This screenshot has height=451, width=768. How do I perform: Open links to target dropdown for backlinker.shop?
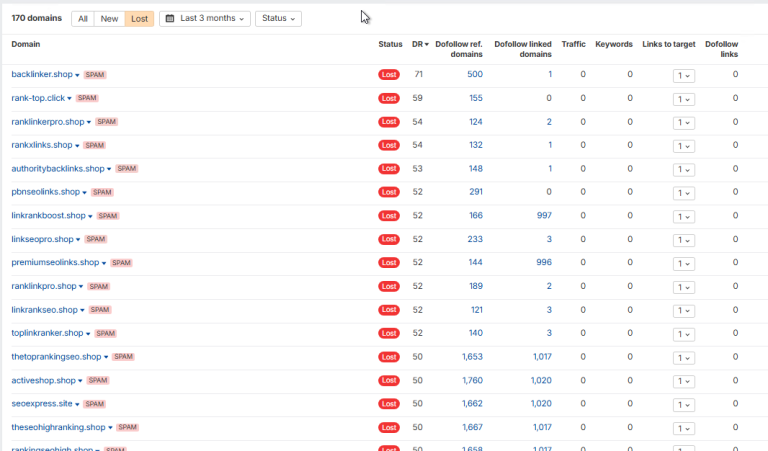[x=684, y=75]
